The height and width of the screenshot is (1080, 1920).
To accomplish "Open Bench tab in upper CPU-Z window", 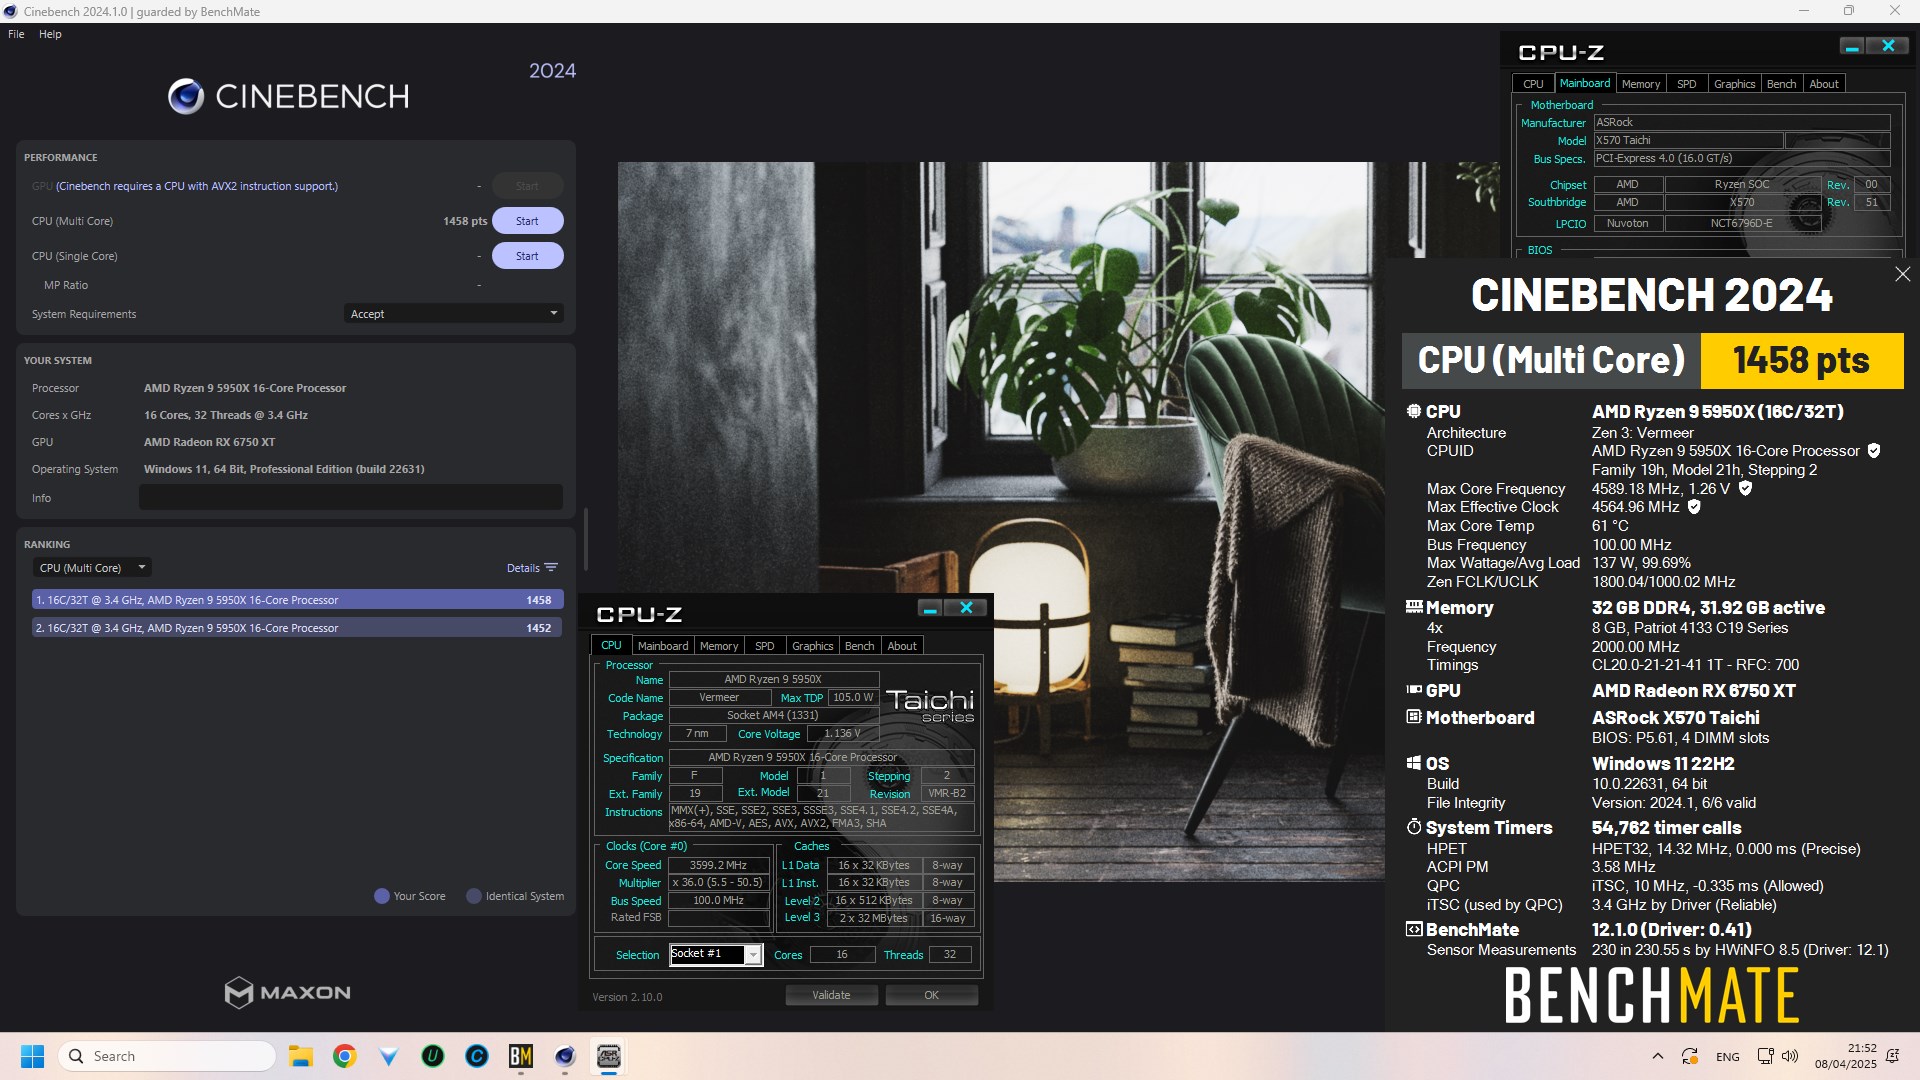I will [1781, 84].
